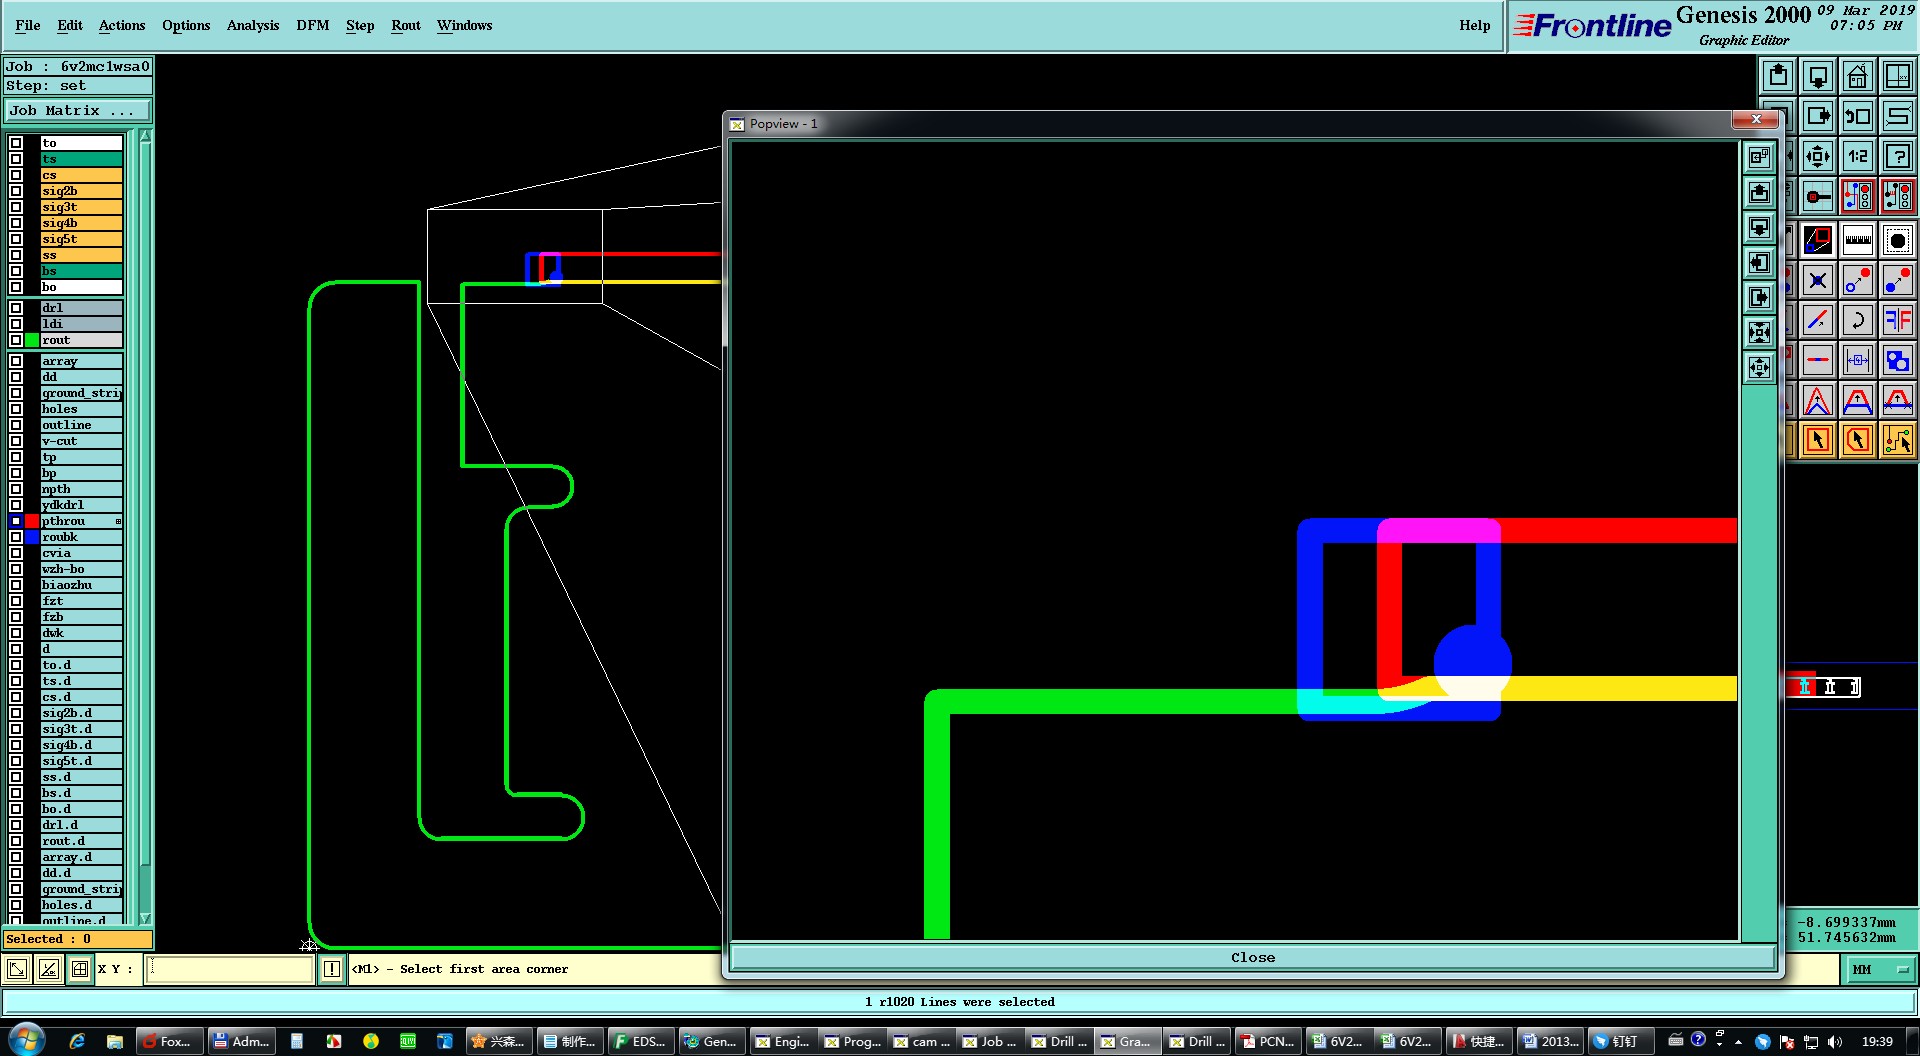1920x1056 pixels.
Task: Click the exclamation mark button
Action: (x=331, y=969)
